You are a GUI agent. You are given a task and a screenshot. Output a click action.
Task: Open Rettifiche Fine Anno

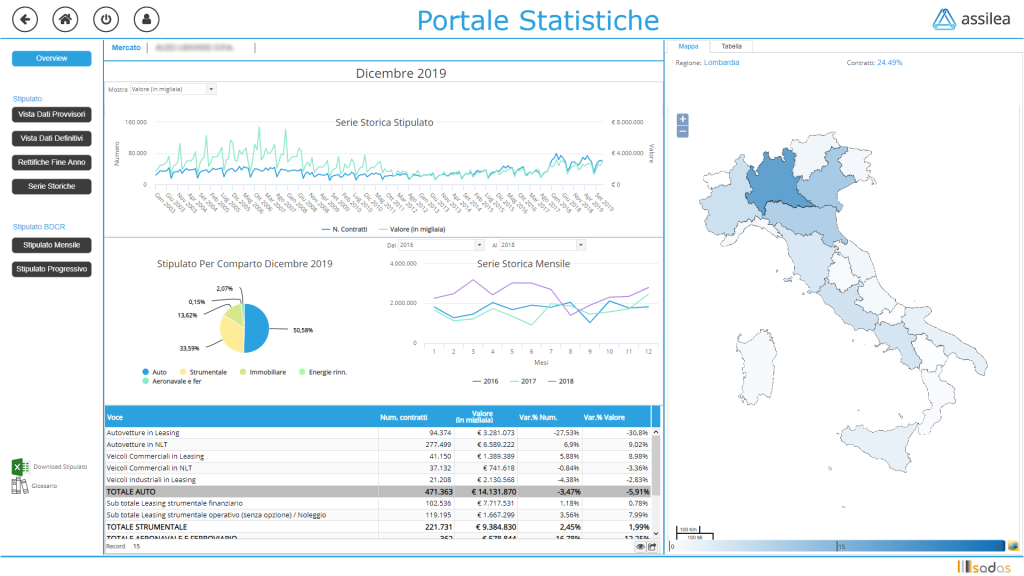[52, 163]
